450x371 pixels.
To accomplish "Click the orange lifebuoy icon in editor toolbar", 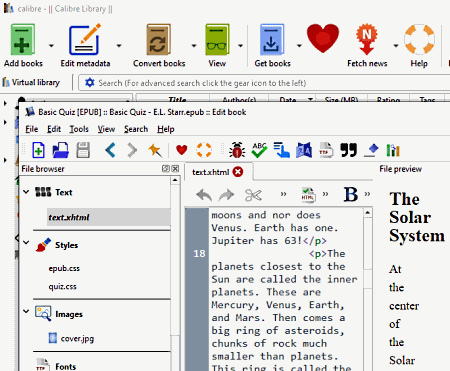I will click(204, 150).
